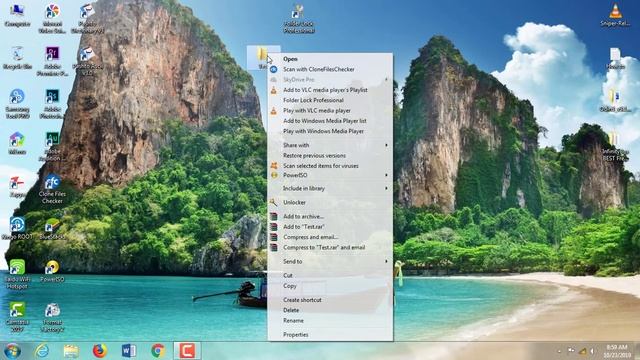This screenshot has height=360, width=640.
Task: Expand the PowerISO submenu
Action: pyautogui.click(x=330, y=175)
